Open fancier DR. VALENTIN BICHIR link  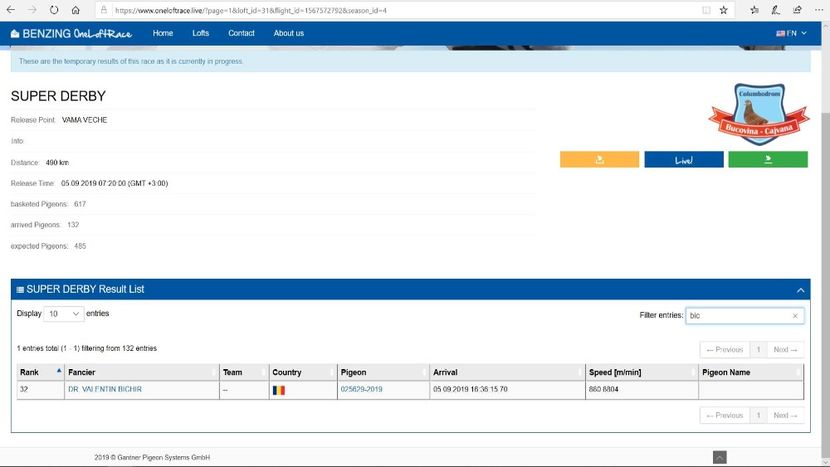(104, 389)
